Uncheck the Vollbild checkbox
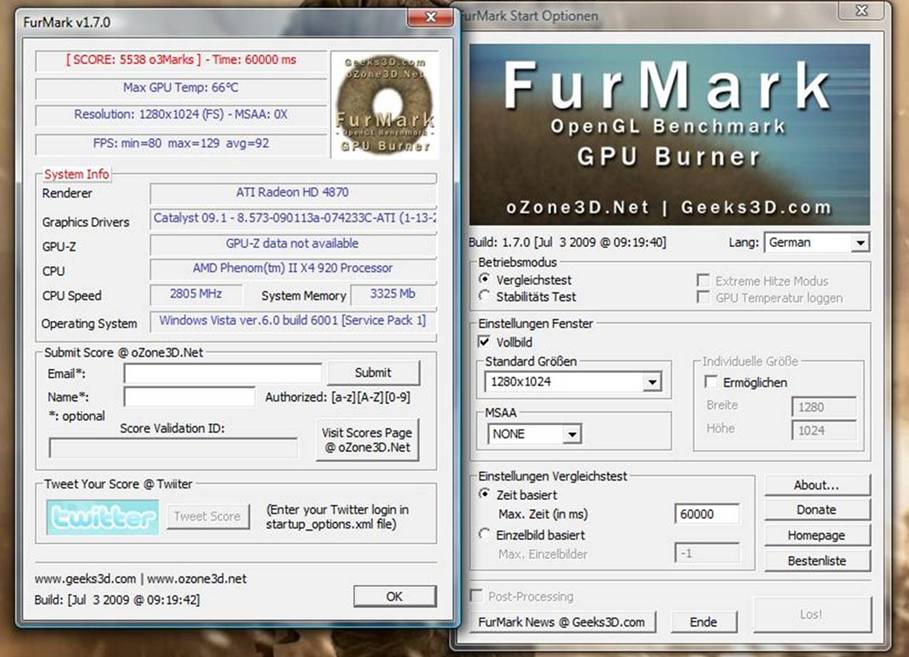The width and height of the screenshot is (909, 657). click(x=484, y=342)
